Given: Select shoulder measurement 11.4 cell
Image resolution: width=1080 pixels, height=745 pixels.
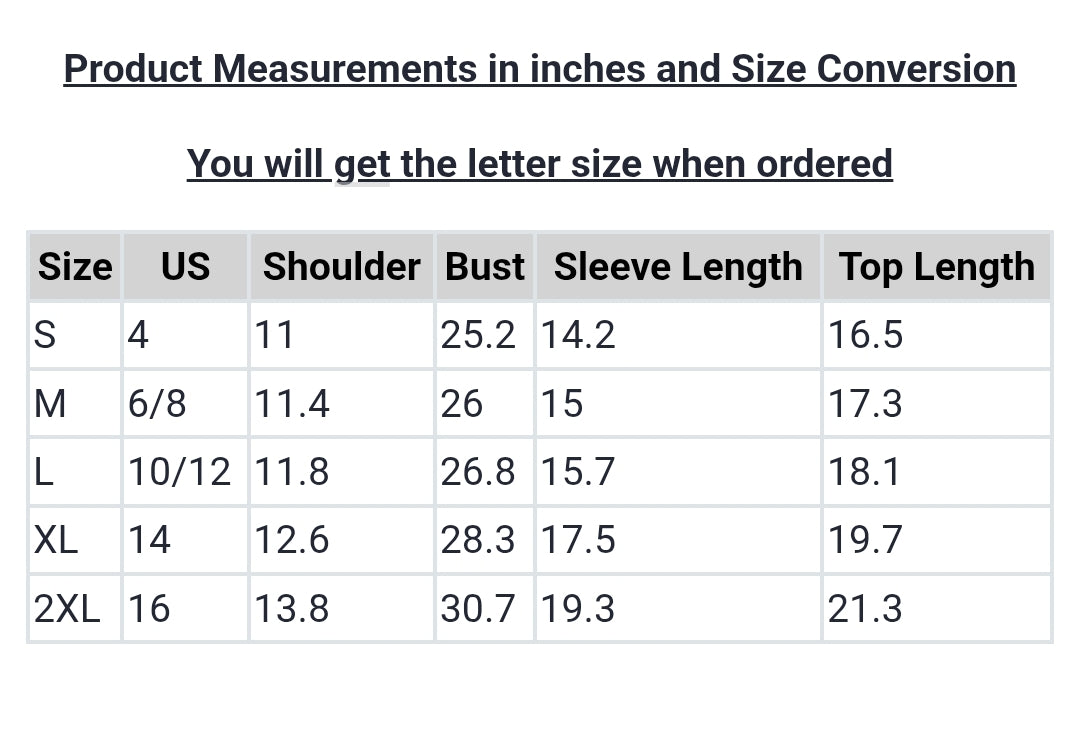Looking at the screenshot, I should tap(292, 404).
